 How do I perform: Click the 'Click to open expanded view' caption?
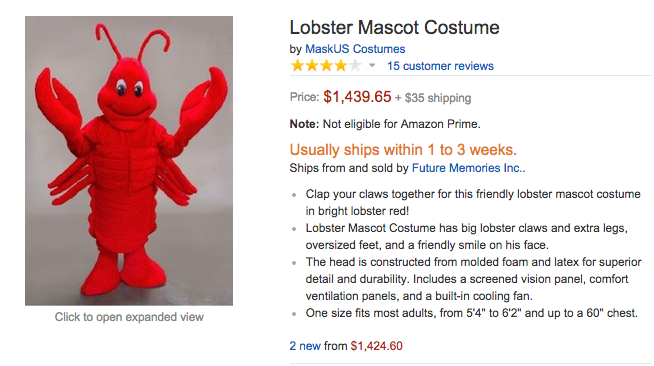point(129,317)
